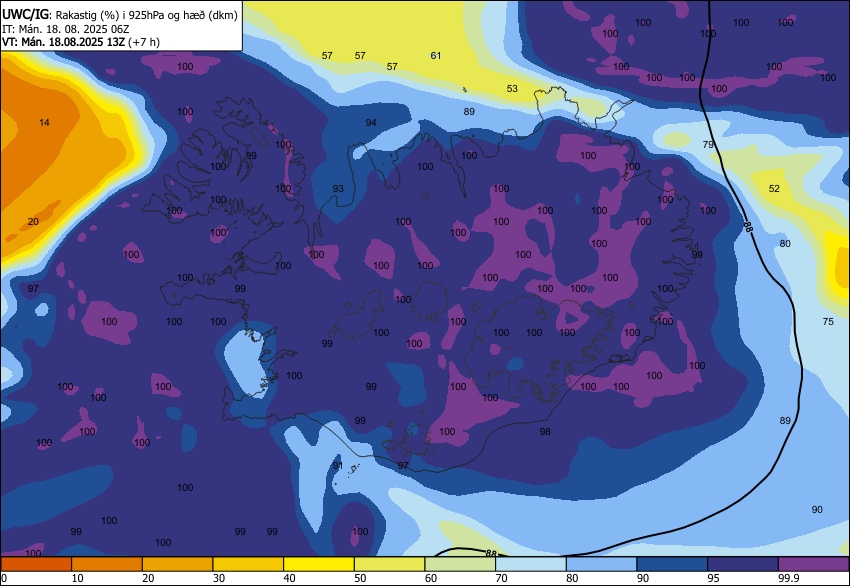Click the (+7 h) forecast offset text
The image size is (850, 586).
[x=144, y=42]
